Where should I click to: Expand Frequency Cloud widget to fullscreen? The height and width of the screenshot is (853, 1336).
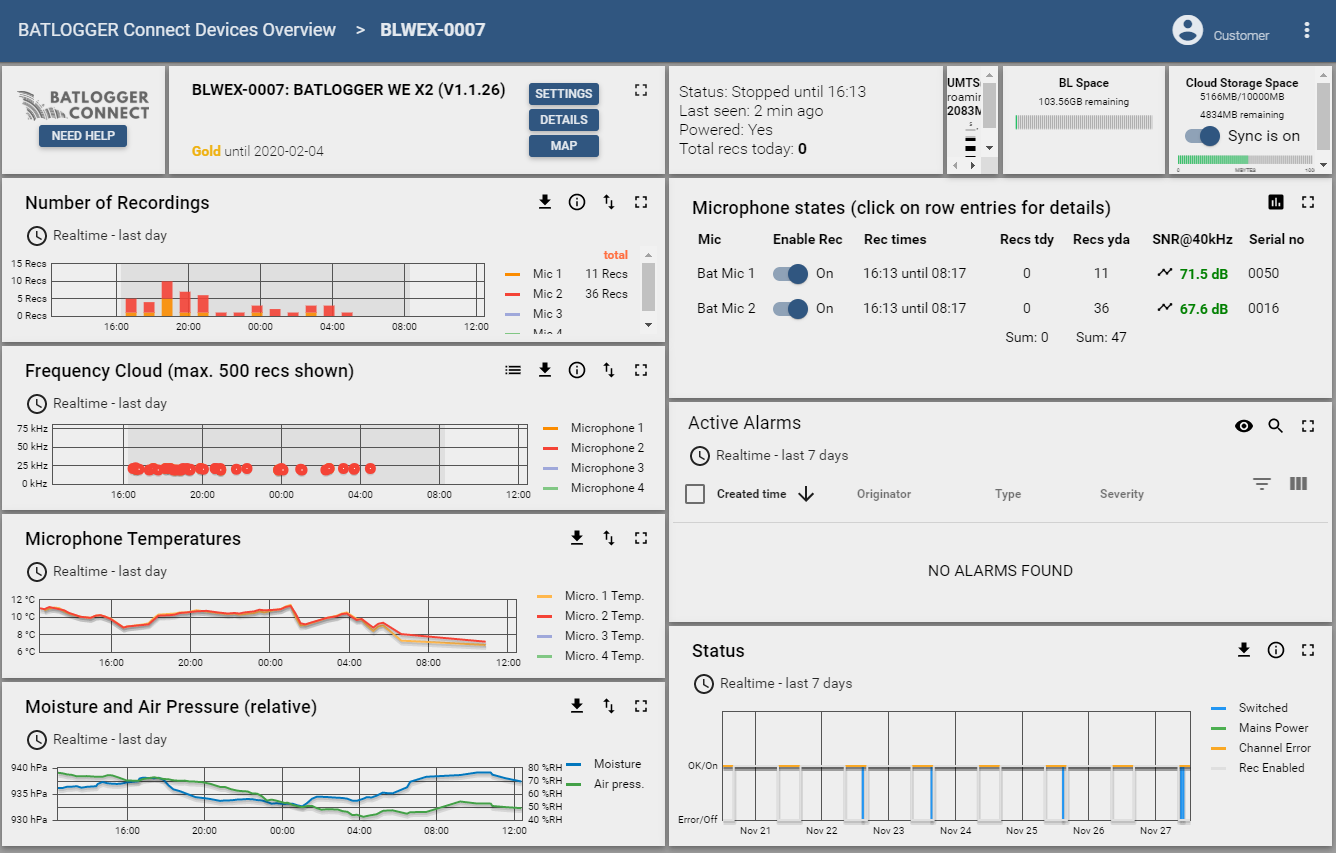641,370
